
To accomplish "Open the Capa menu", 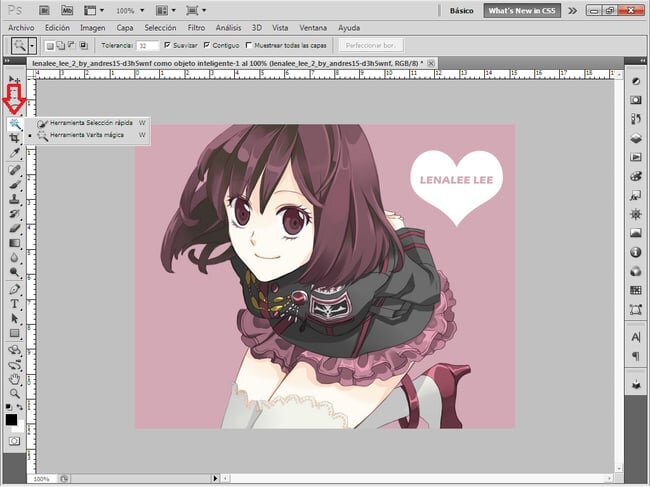I will 125,28.
